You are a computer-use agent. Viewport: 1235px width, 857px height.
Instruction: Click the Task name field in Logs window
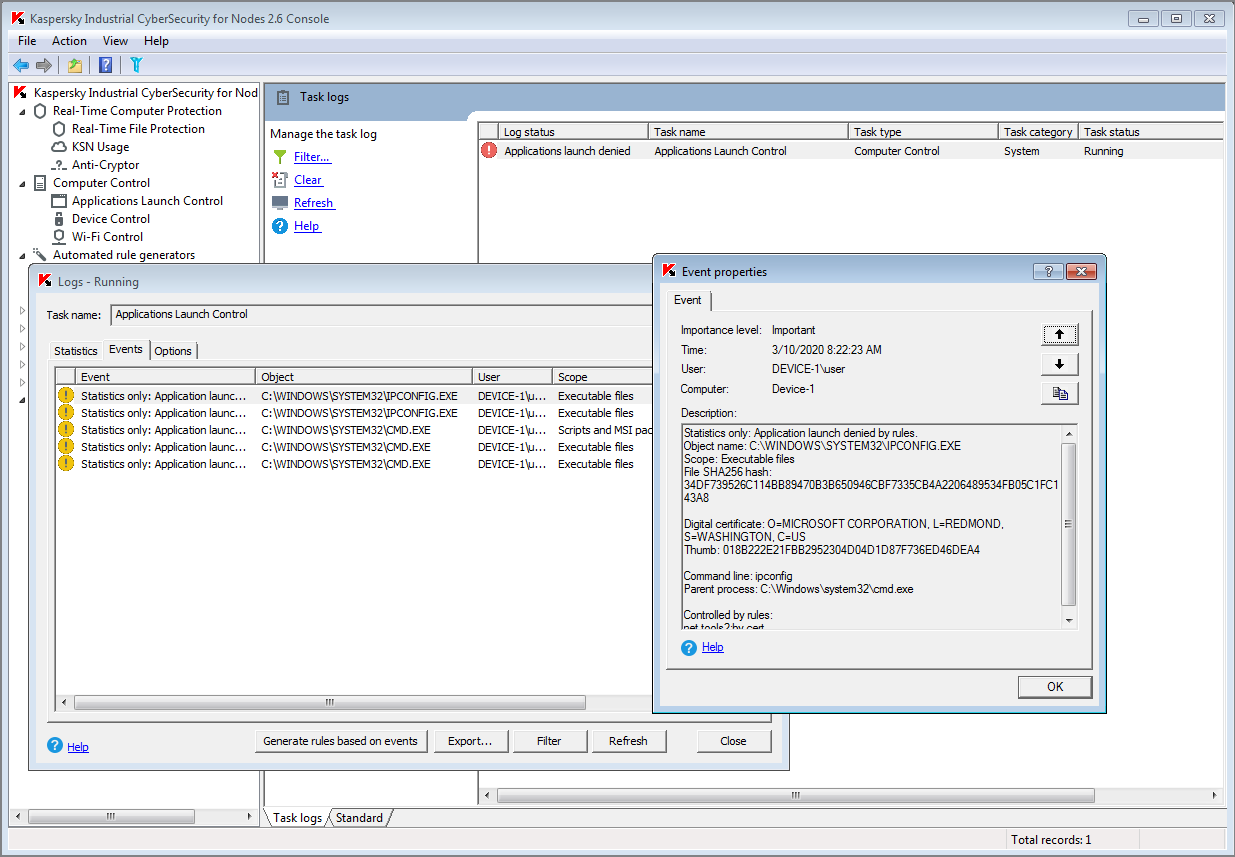[x=380, y=315]
